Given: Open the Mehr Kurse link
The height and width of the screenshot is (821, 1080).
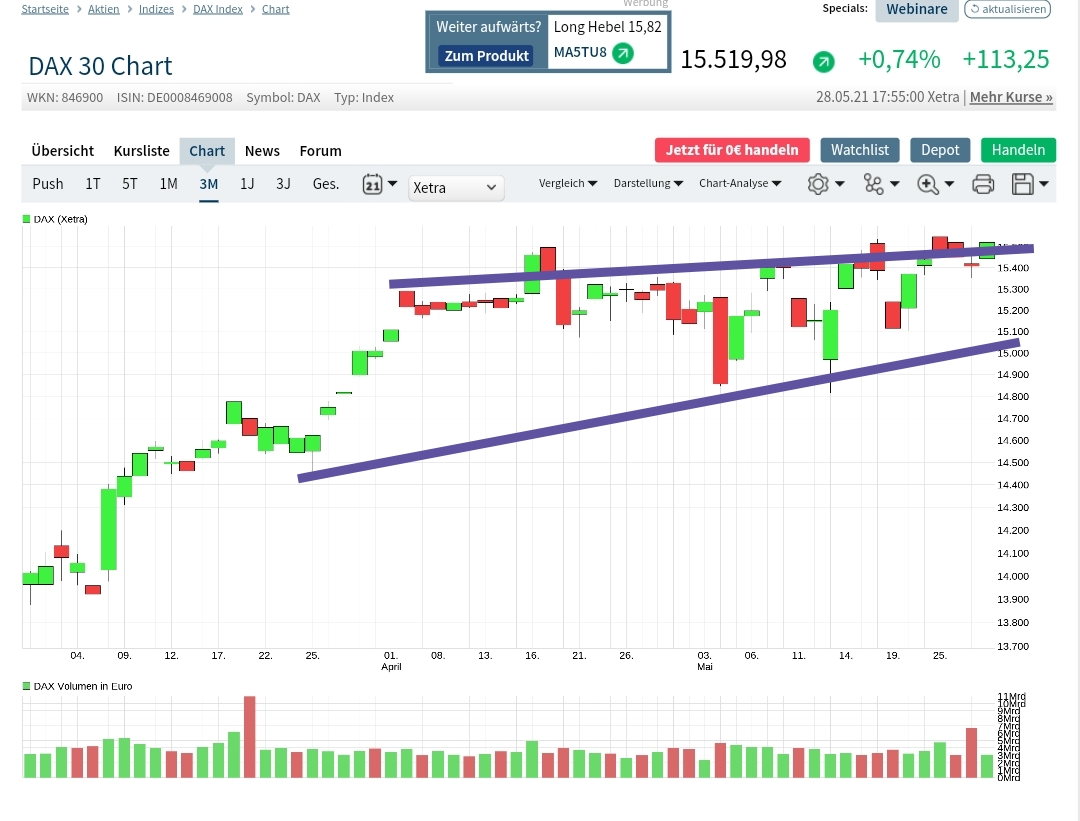Looking at the screenshot, I should coord(1010,97).
